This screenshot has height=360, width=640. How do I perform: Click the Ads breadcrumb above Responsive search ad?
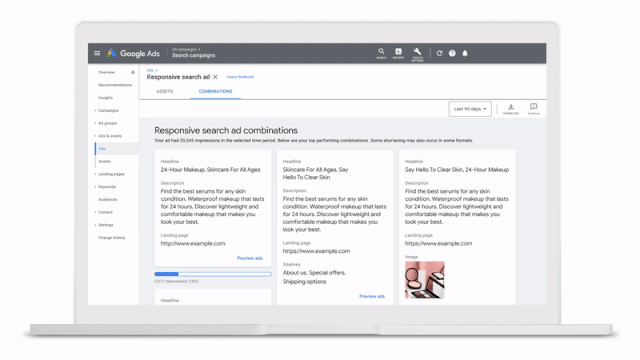[x=150, y=71]
